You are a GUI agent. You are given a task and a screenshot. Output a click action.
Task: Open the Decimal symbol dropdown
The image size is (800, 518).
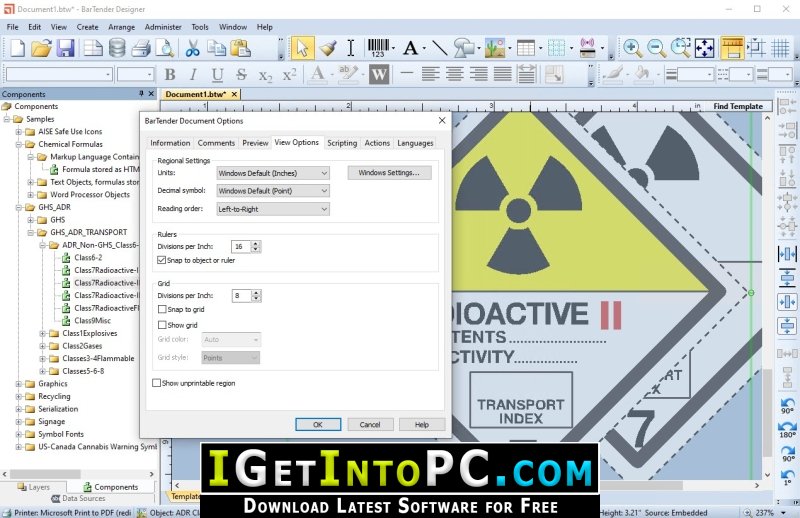tap(273, 191)
